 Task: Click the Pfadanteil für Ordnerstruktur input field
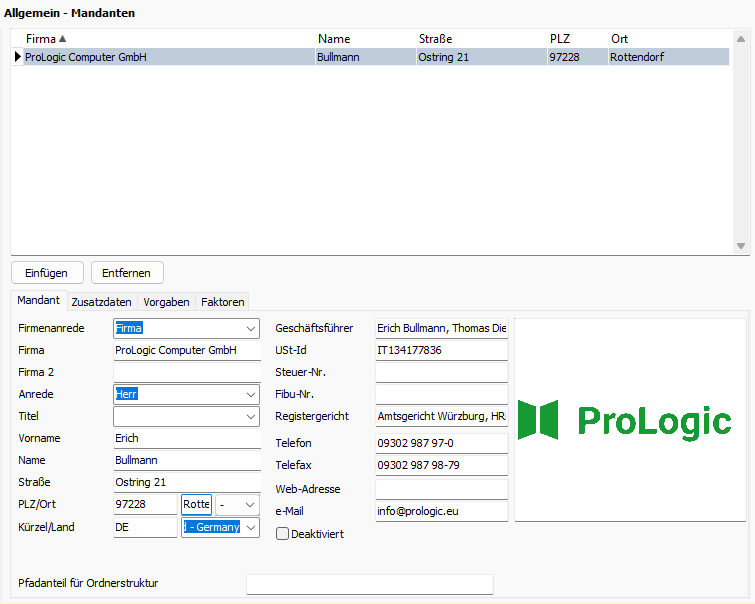pyautogui.click(x=370, y=584)
